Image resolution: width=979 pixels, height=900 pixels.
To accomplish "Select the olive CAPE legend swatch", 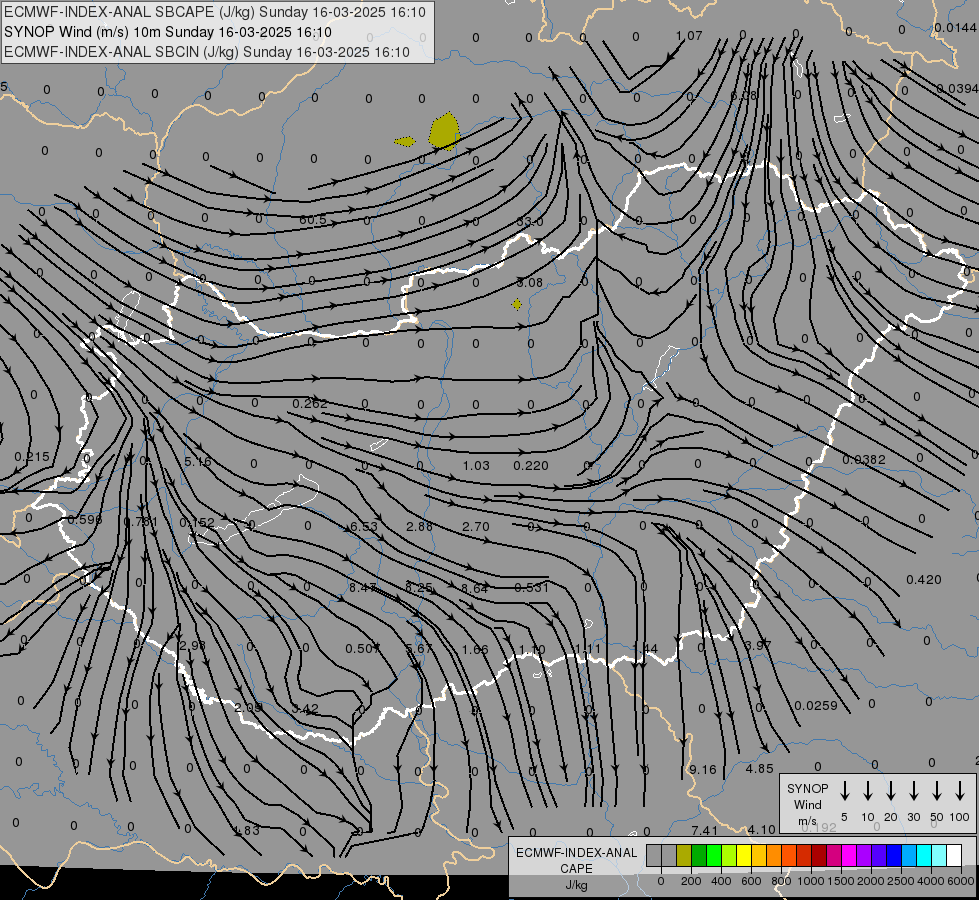I will pyautogui.click(x=684, y=856).
